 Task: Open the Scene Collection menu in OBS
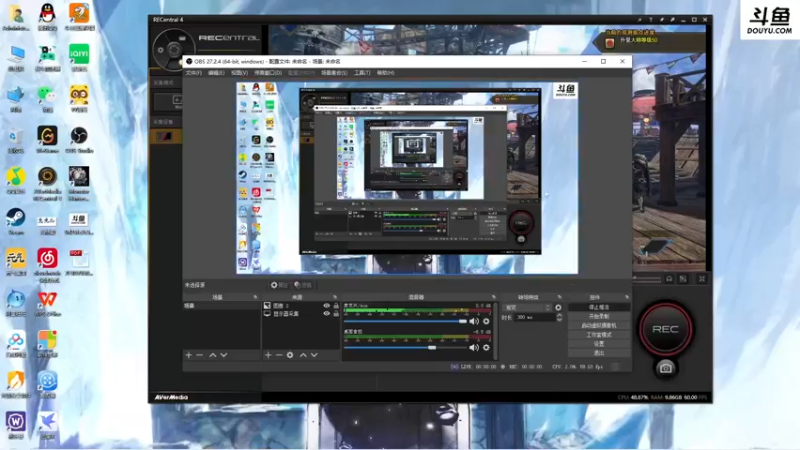point(334,73)
